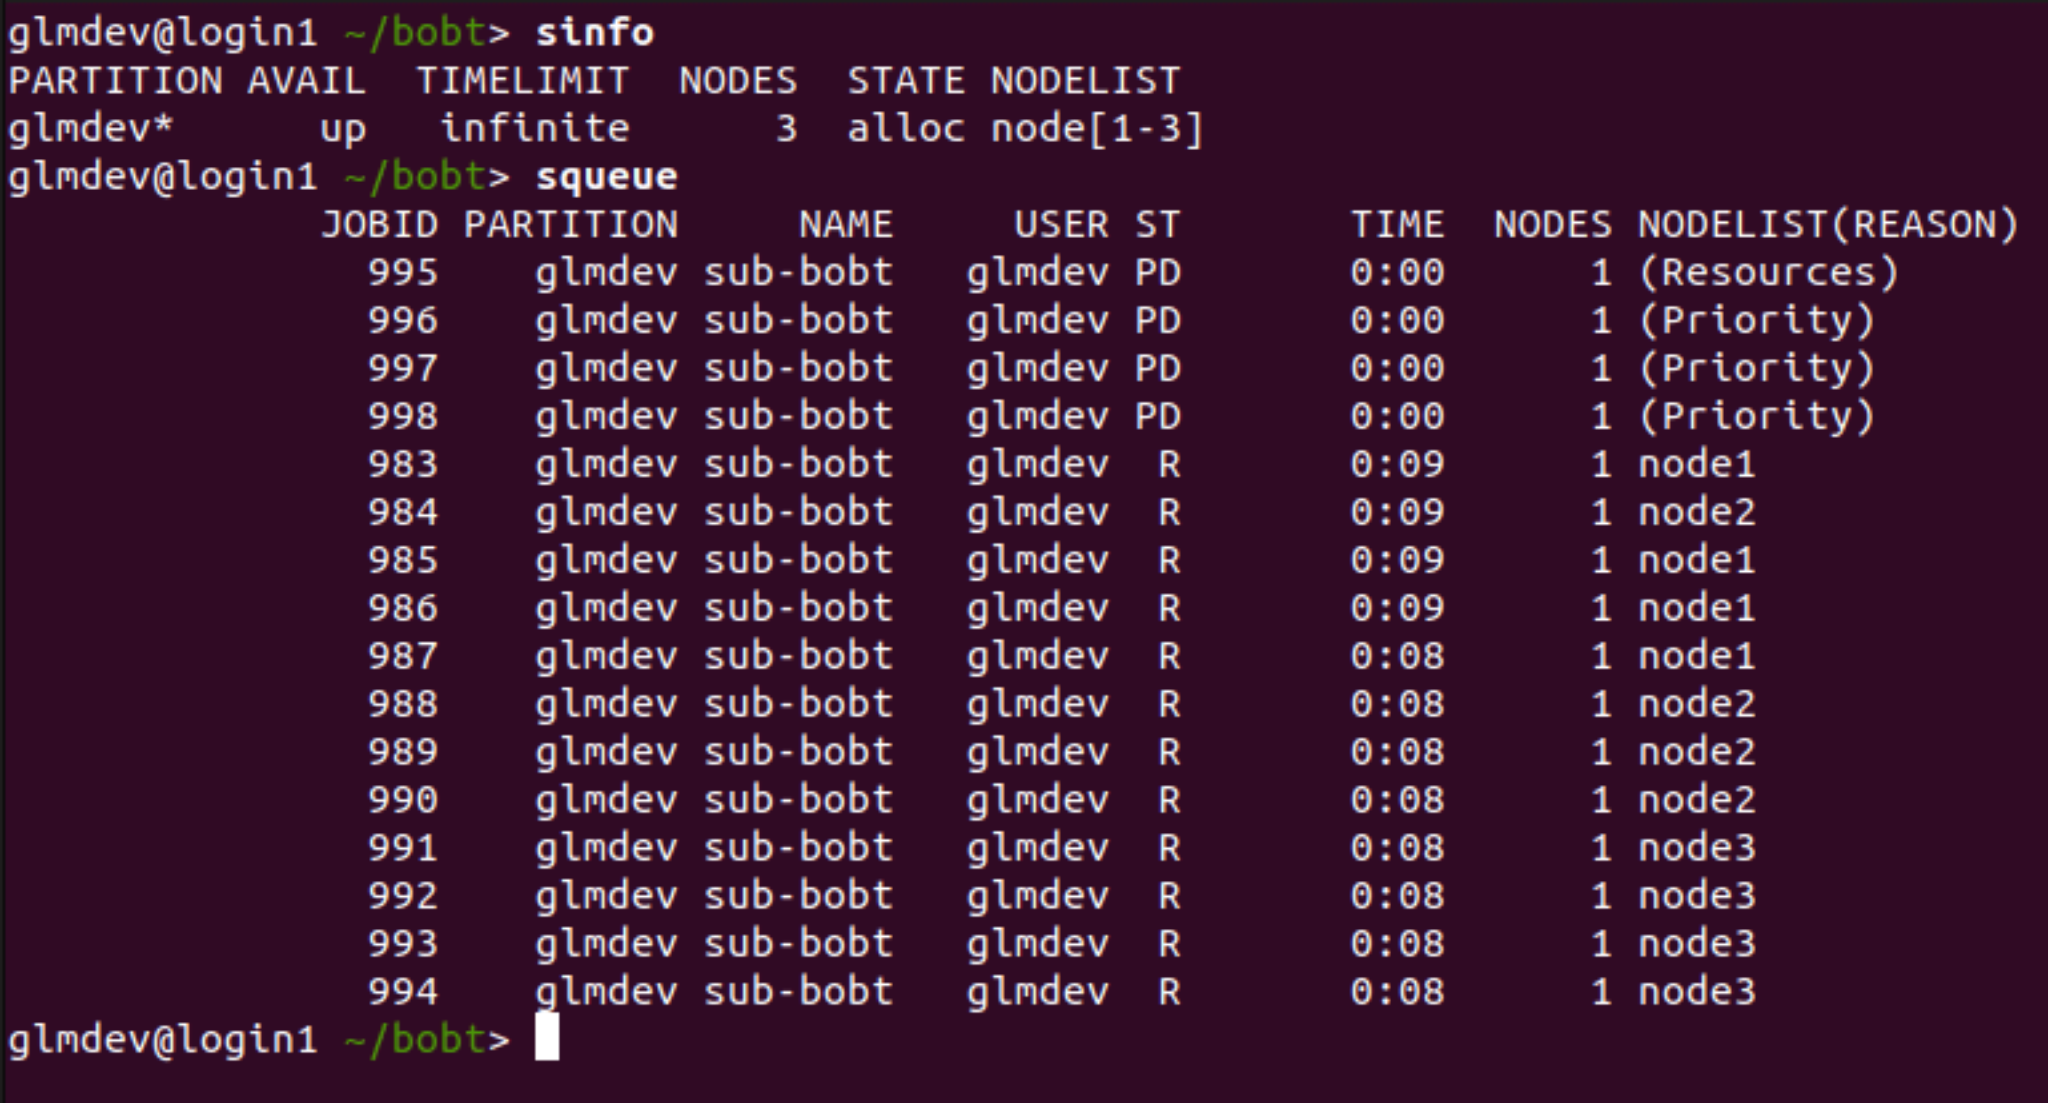
Task: Select job ID 990
Action: coord(403,800)
